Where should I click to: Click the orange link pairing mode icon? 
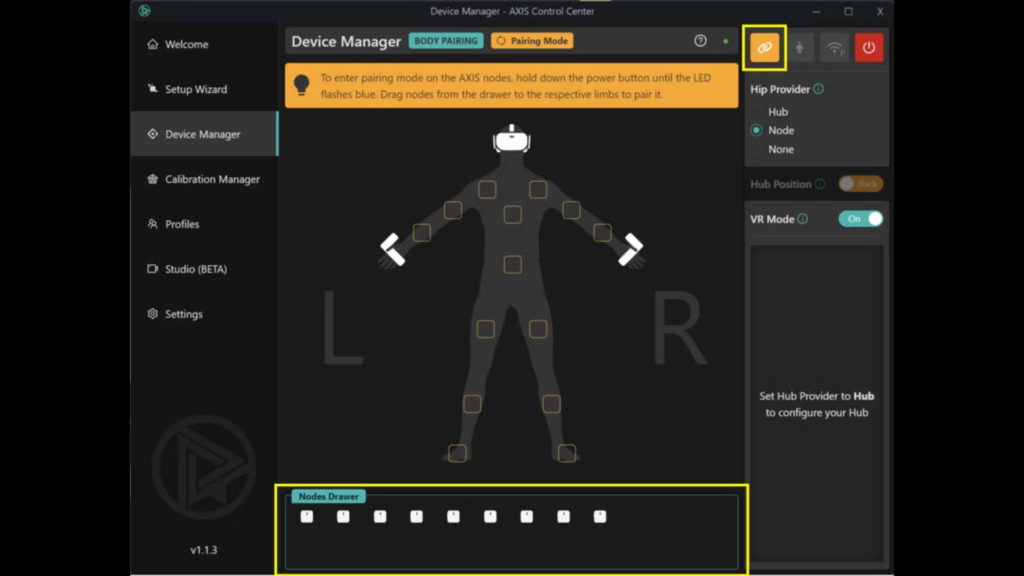[x=765, y=47]
